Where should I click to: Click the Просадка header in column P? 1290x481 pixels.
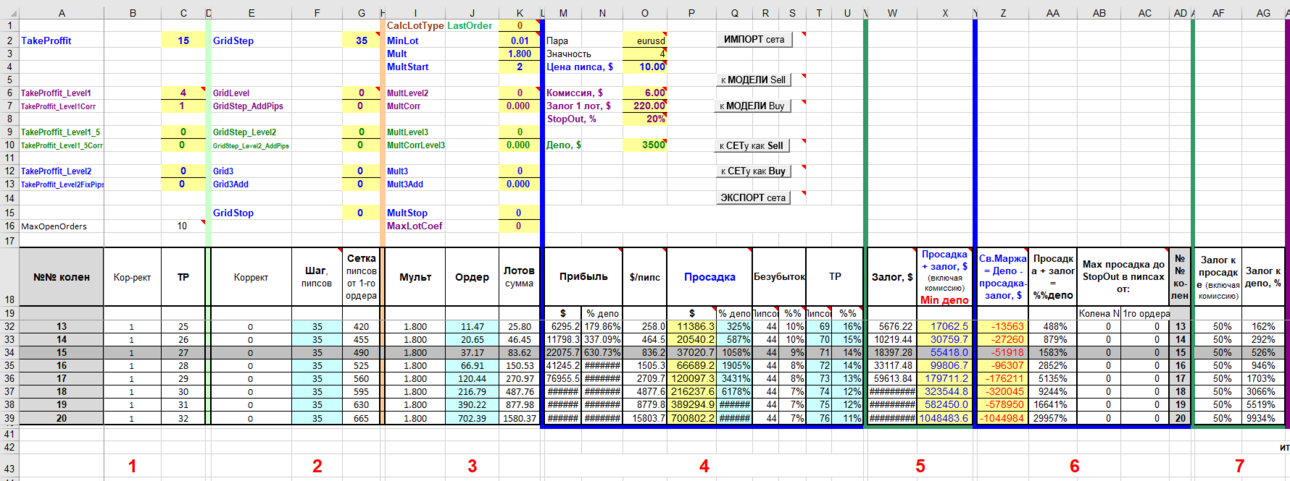point(709,276)
